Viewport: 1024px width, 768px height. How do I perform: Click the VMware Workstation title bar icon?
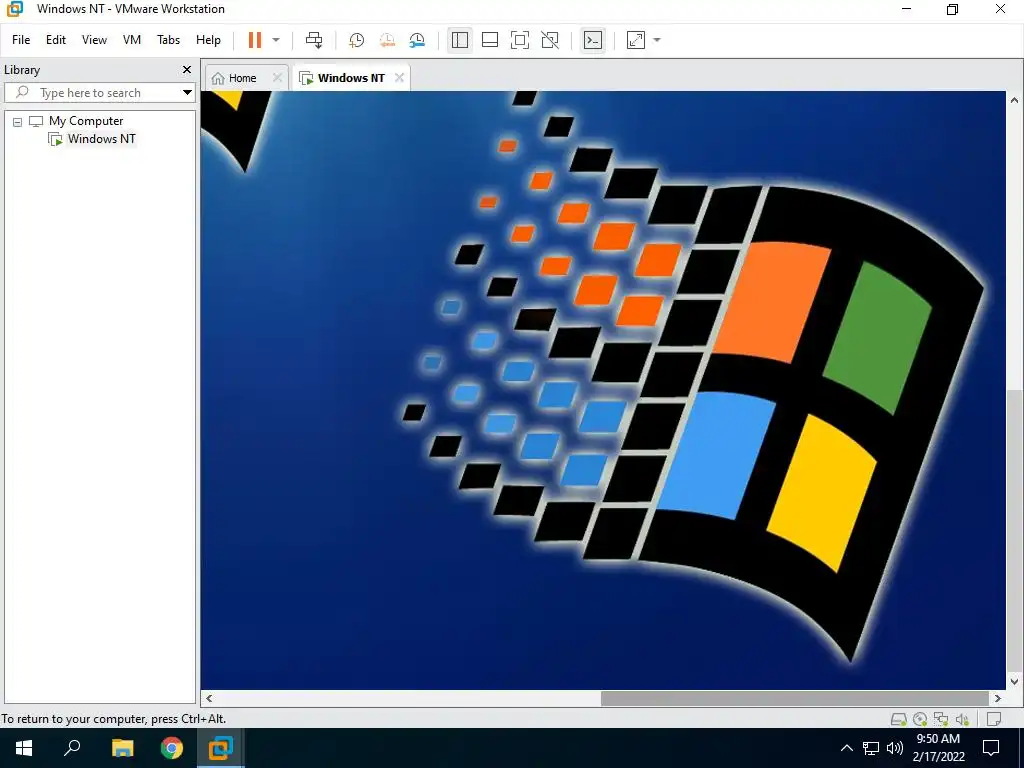coord(14,9)
